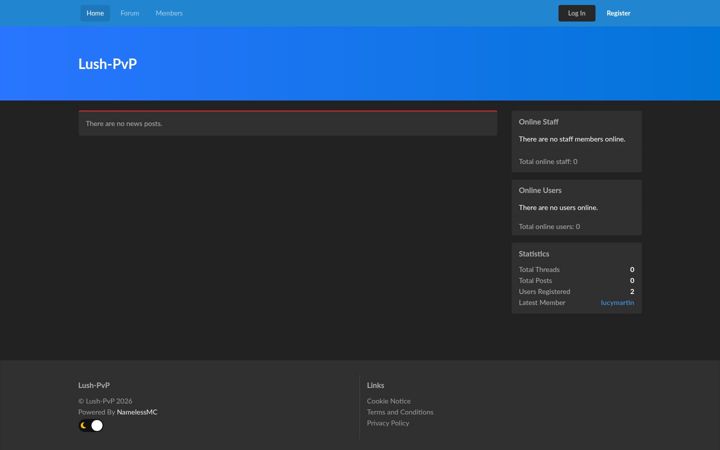View latest member lucymartin profile
The image size is (720, 450).
click(618, 303)
